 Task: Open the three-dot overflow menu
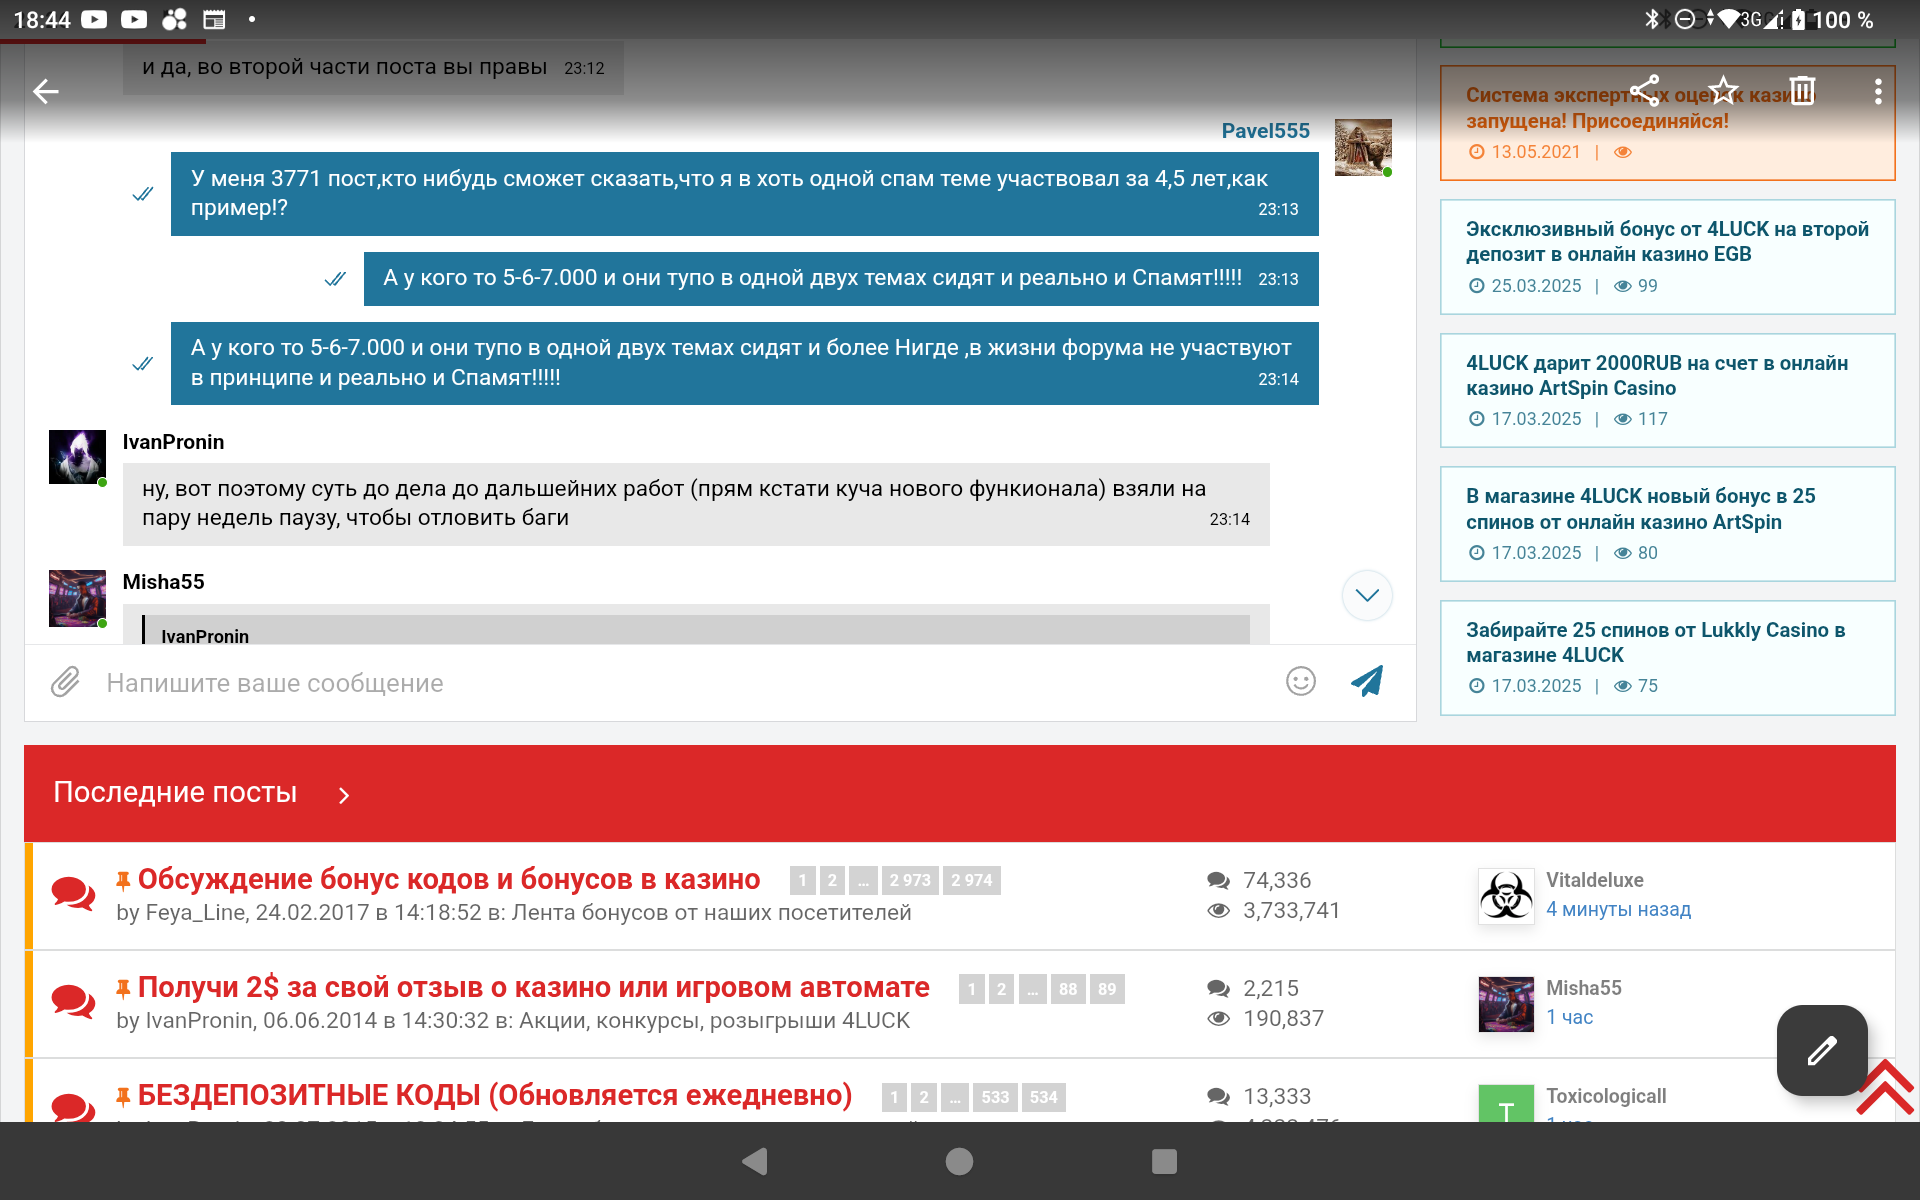(x=1878, y=92)
